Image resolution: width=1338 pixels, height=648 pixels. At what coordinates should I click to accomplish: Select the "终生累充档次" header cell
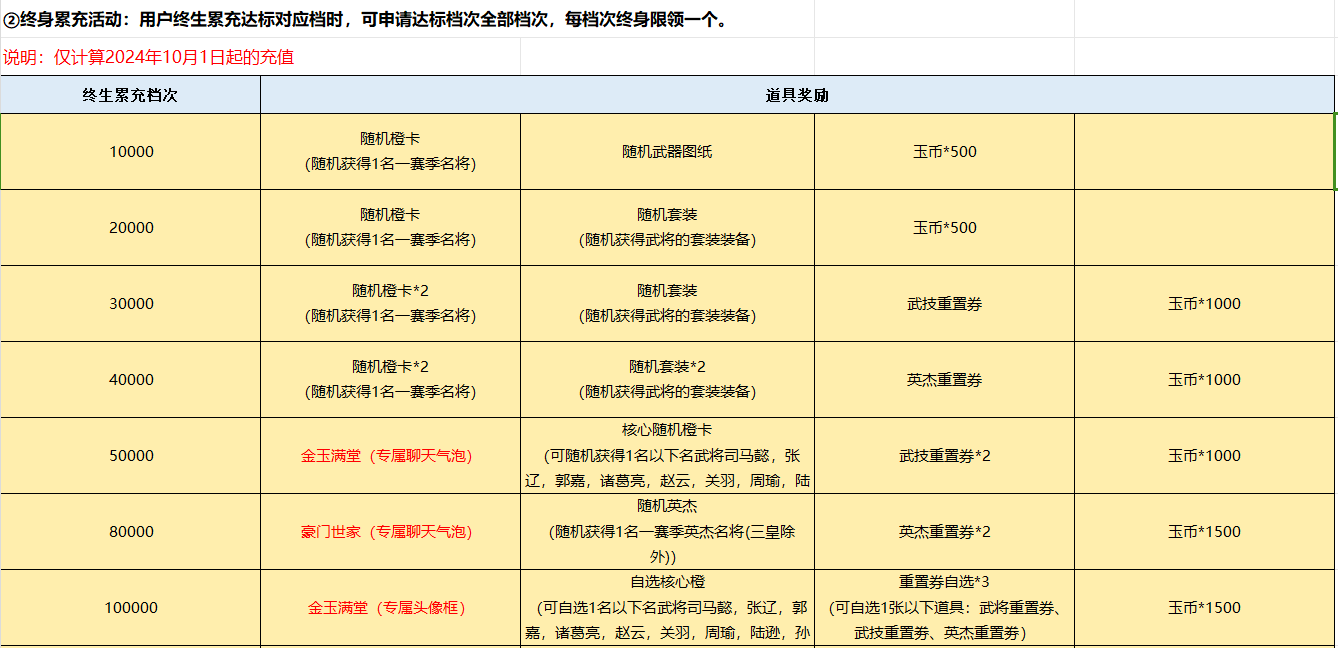click(x=130, y=95)
